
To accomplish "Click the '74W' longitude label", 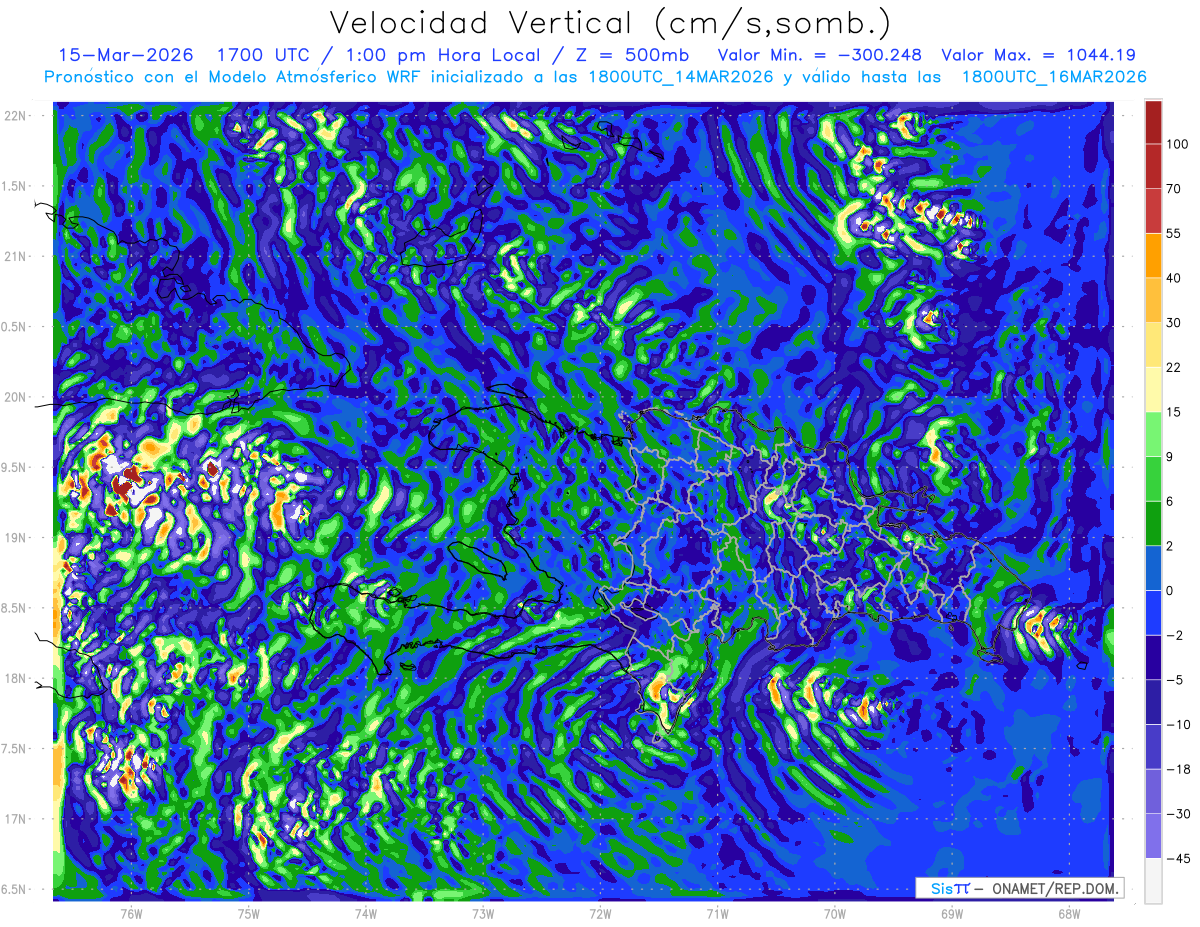I will click(x=366, y=914).
